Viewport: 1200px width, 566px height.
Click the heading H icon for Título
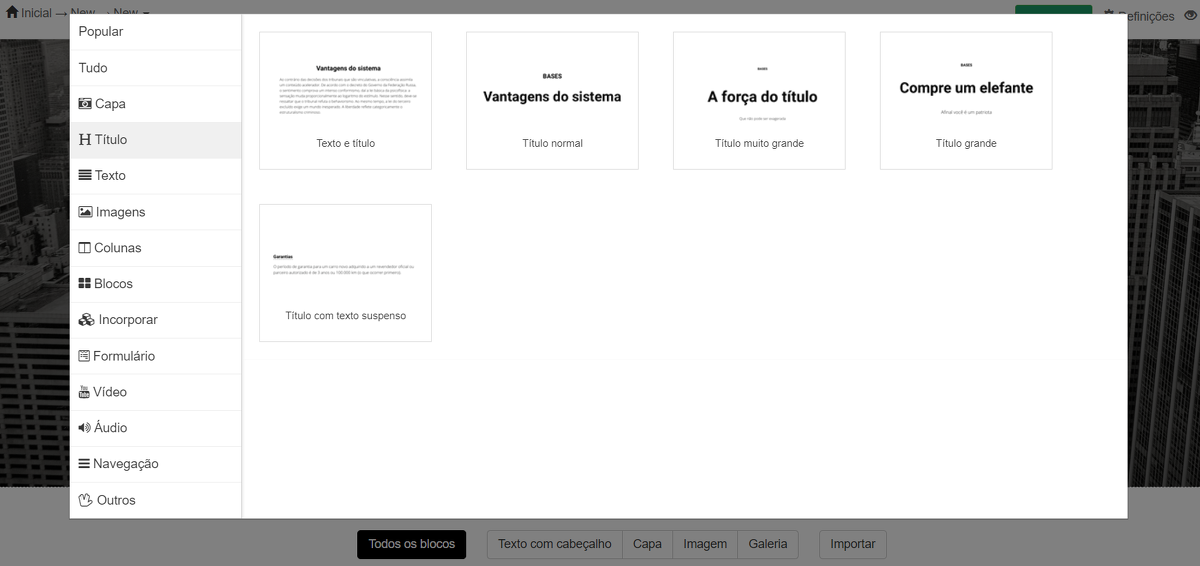click(x=85, y=140)
